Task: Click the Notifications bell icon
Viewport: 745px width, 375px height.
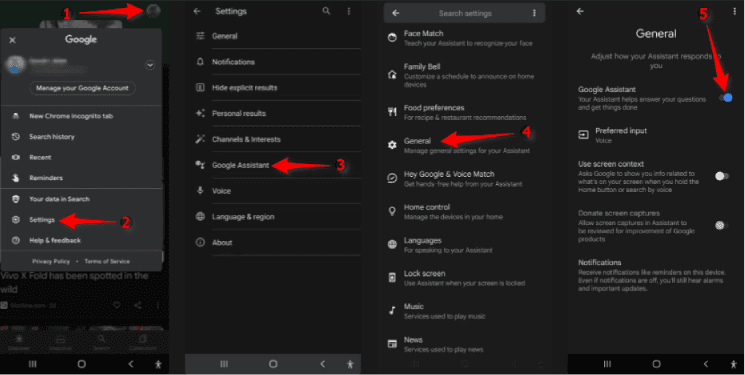Action: pyautogui.click(x=201, y=62)
